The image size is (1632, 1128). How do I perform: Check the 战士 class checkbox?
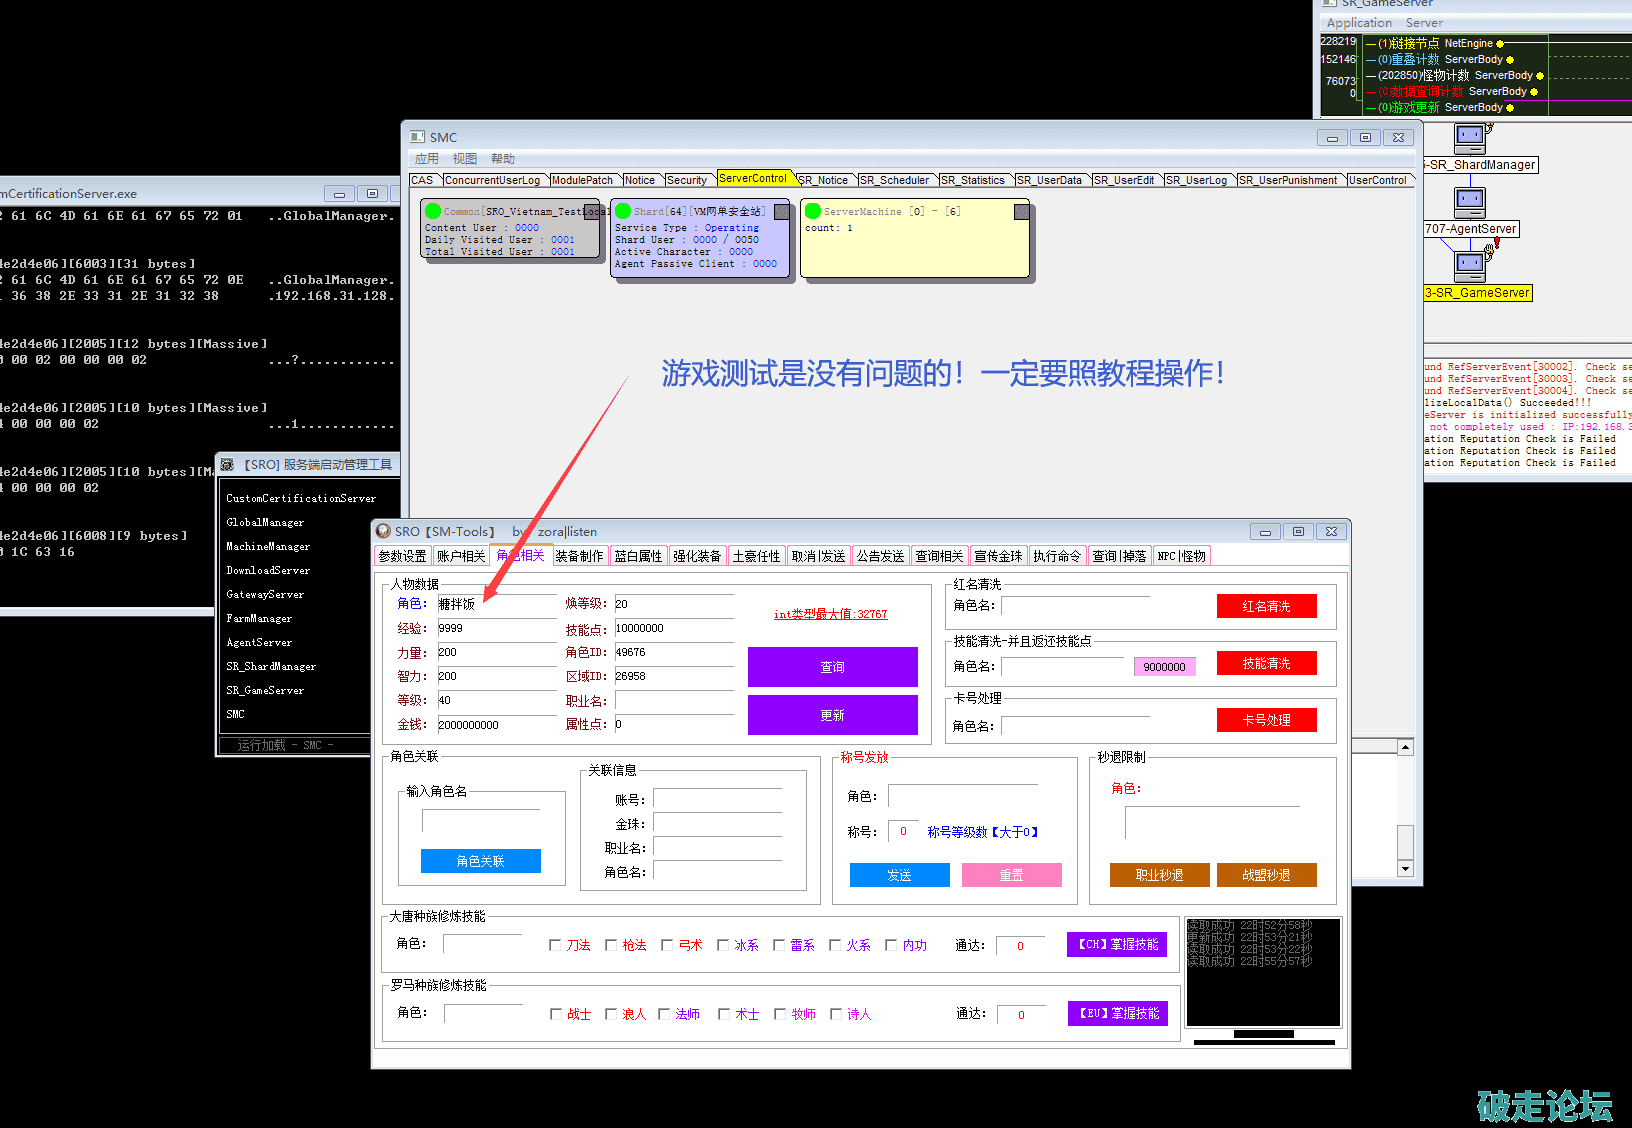tap(556, 1014)
